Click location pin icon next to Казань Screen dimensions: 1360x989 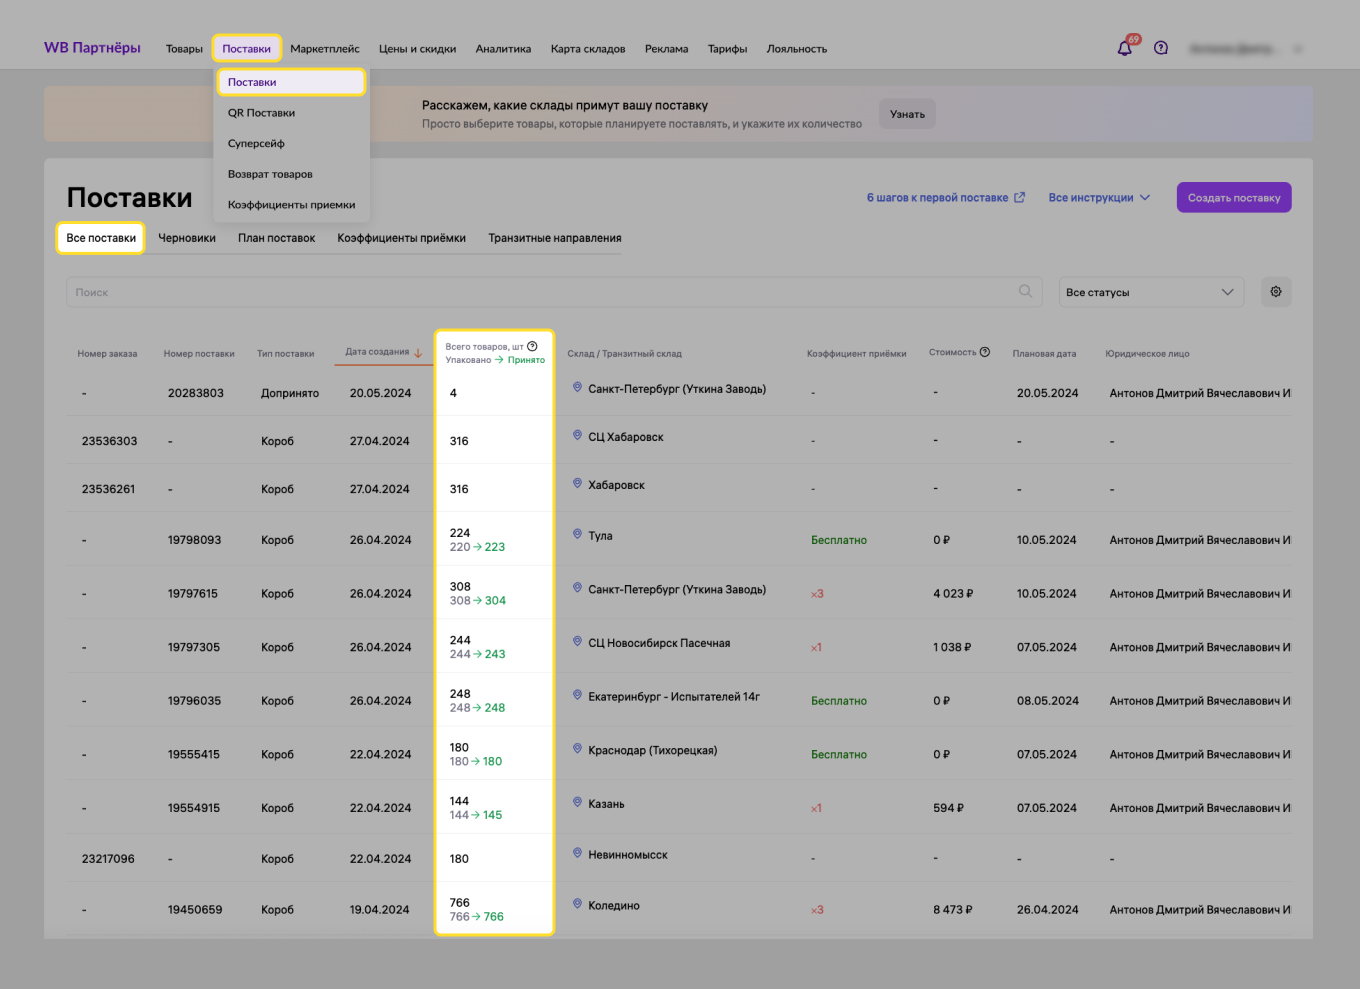pyautogui.click(x=577, y=803)
